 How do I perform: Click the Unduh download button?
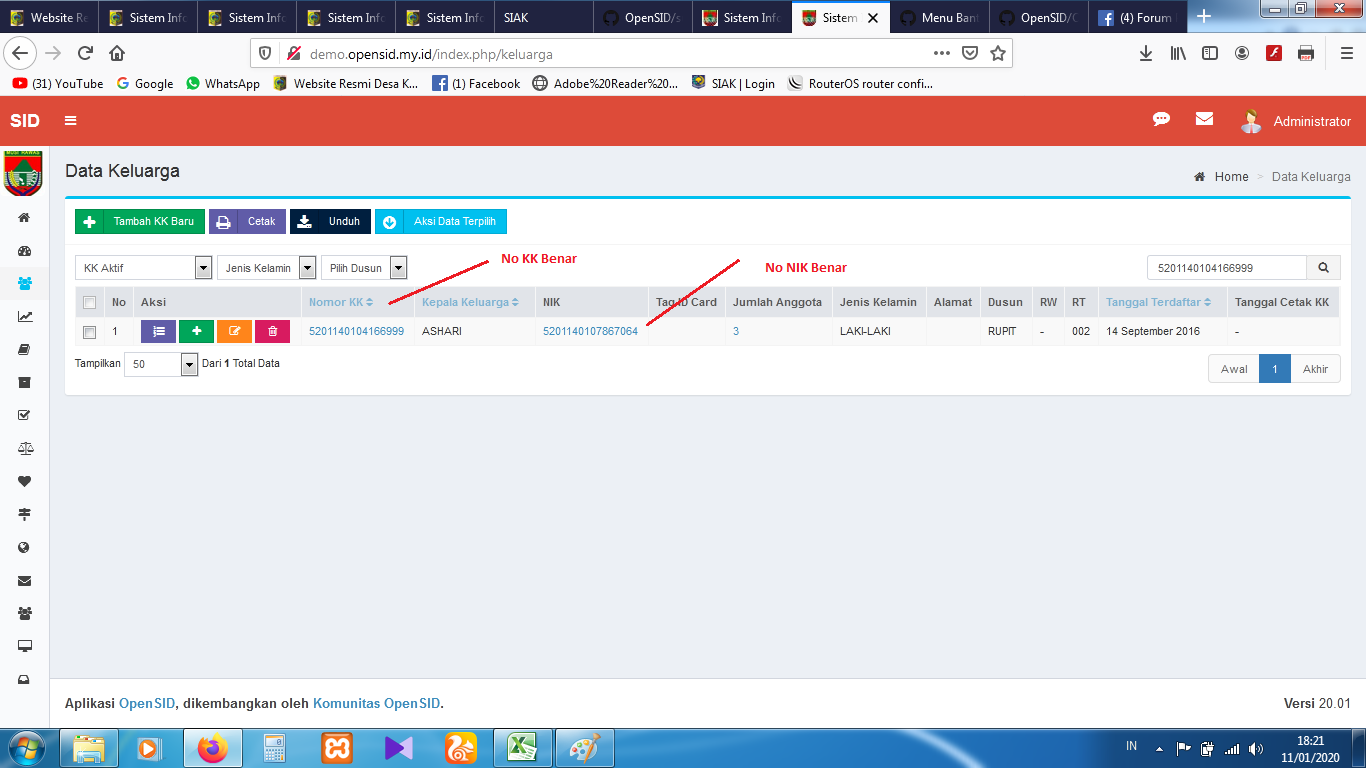point(330,221)
